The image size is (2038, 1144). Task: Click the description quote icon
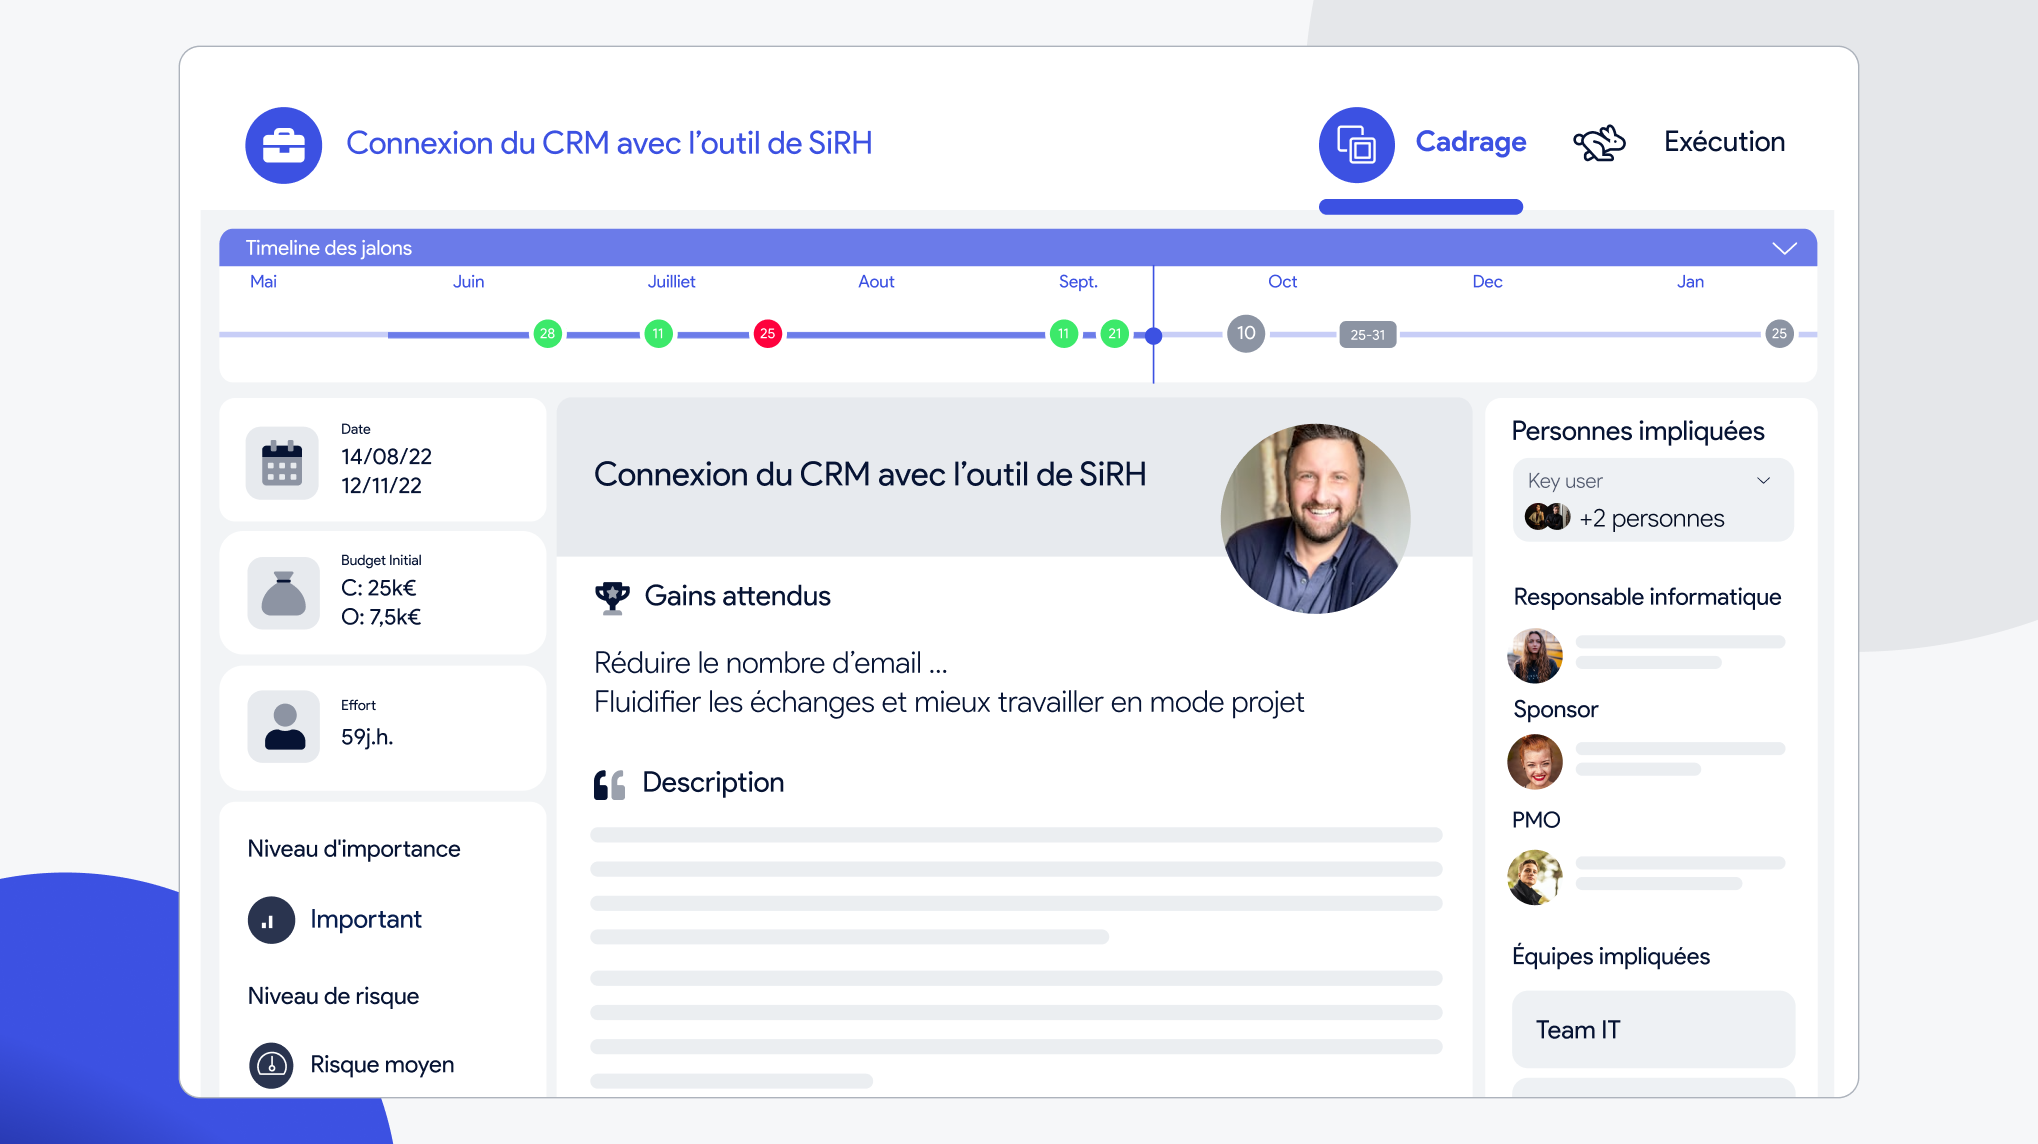coord(610,781)
